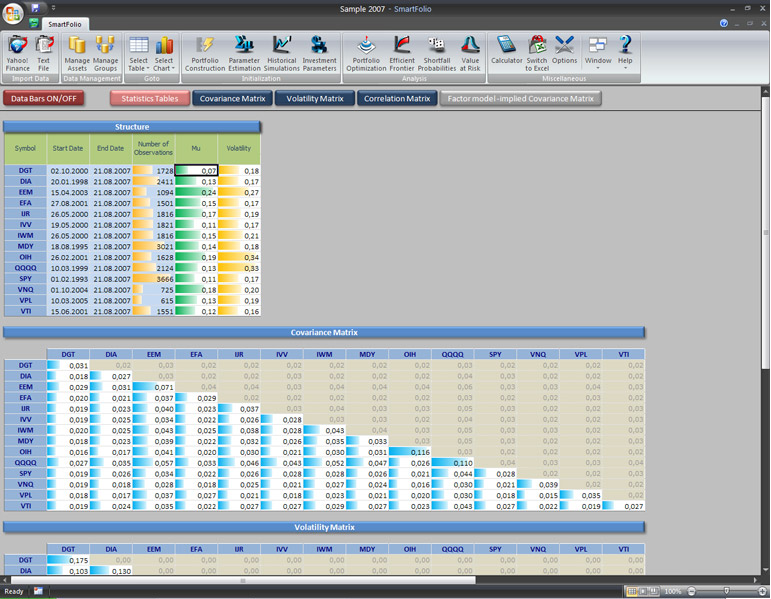Expand the Window menu

598,52
